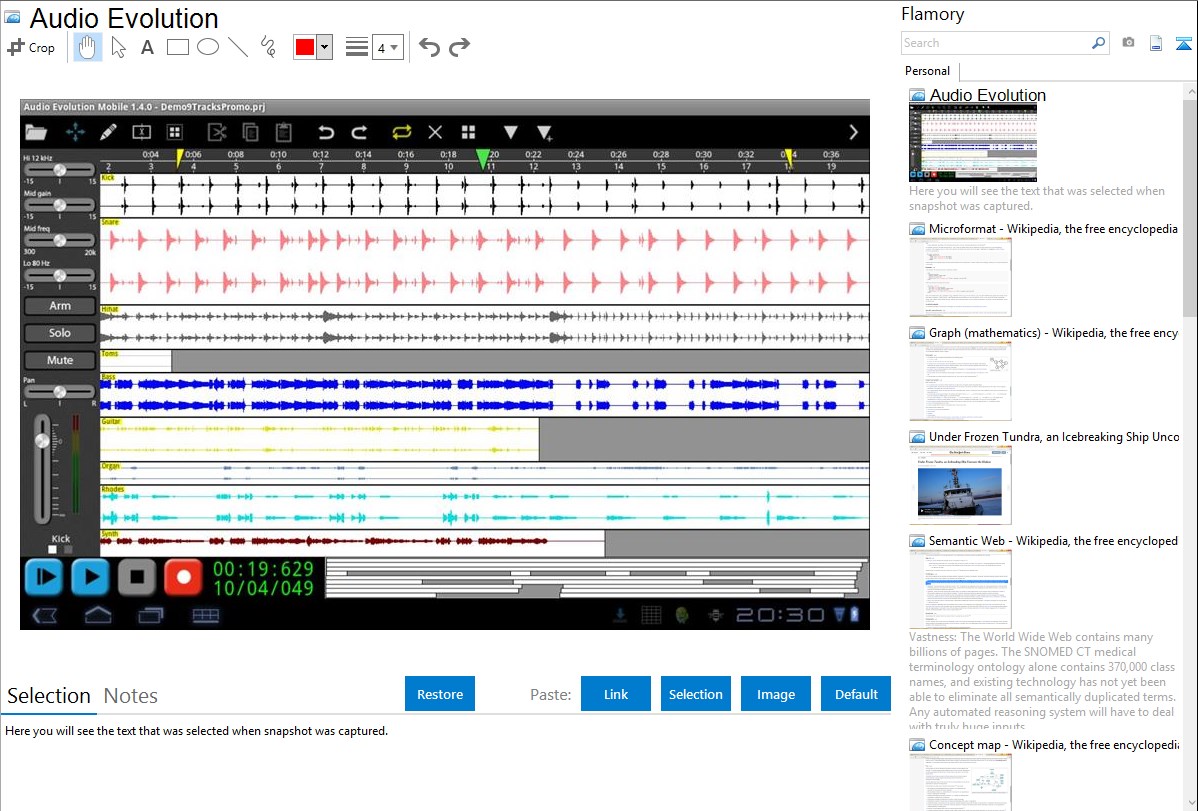Click the camera snapshot icon

[x=1128, y=43]
